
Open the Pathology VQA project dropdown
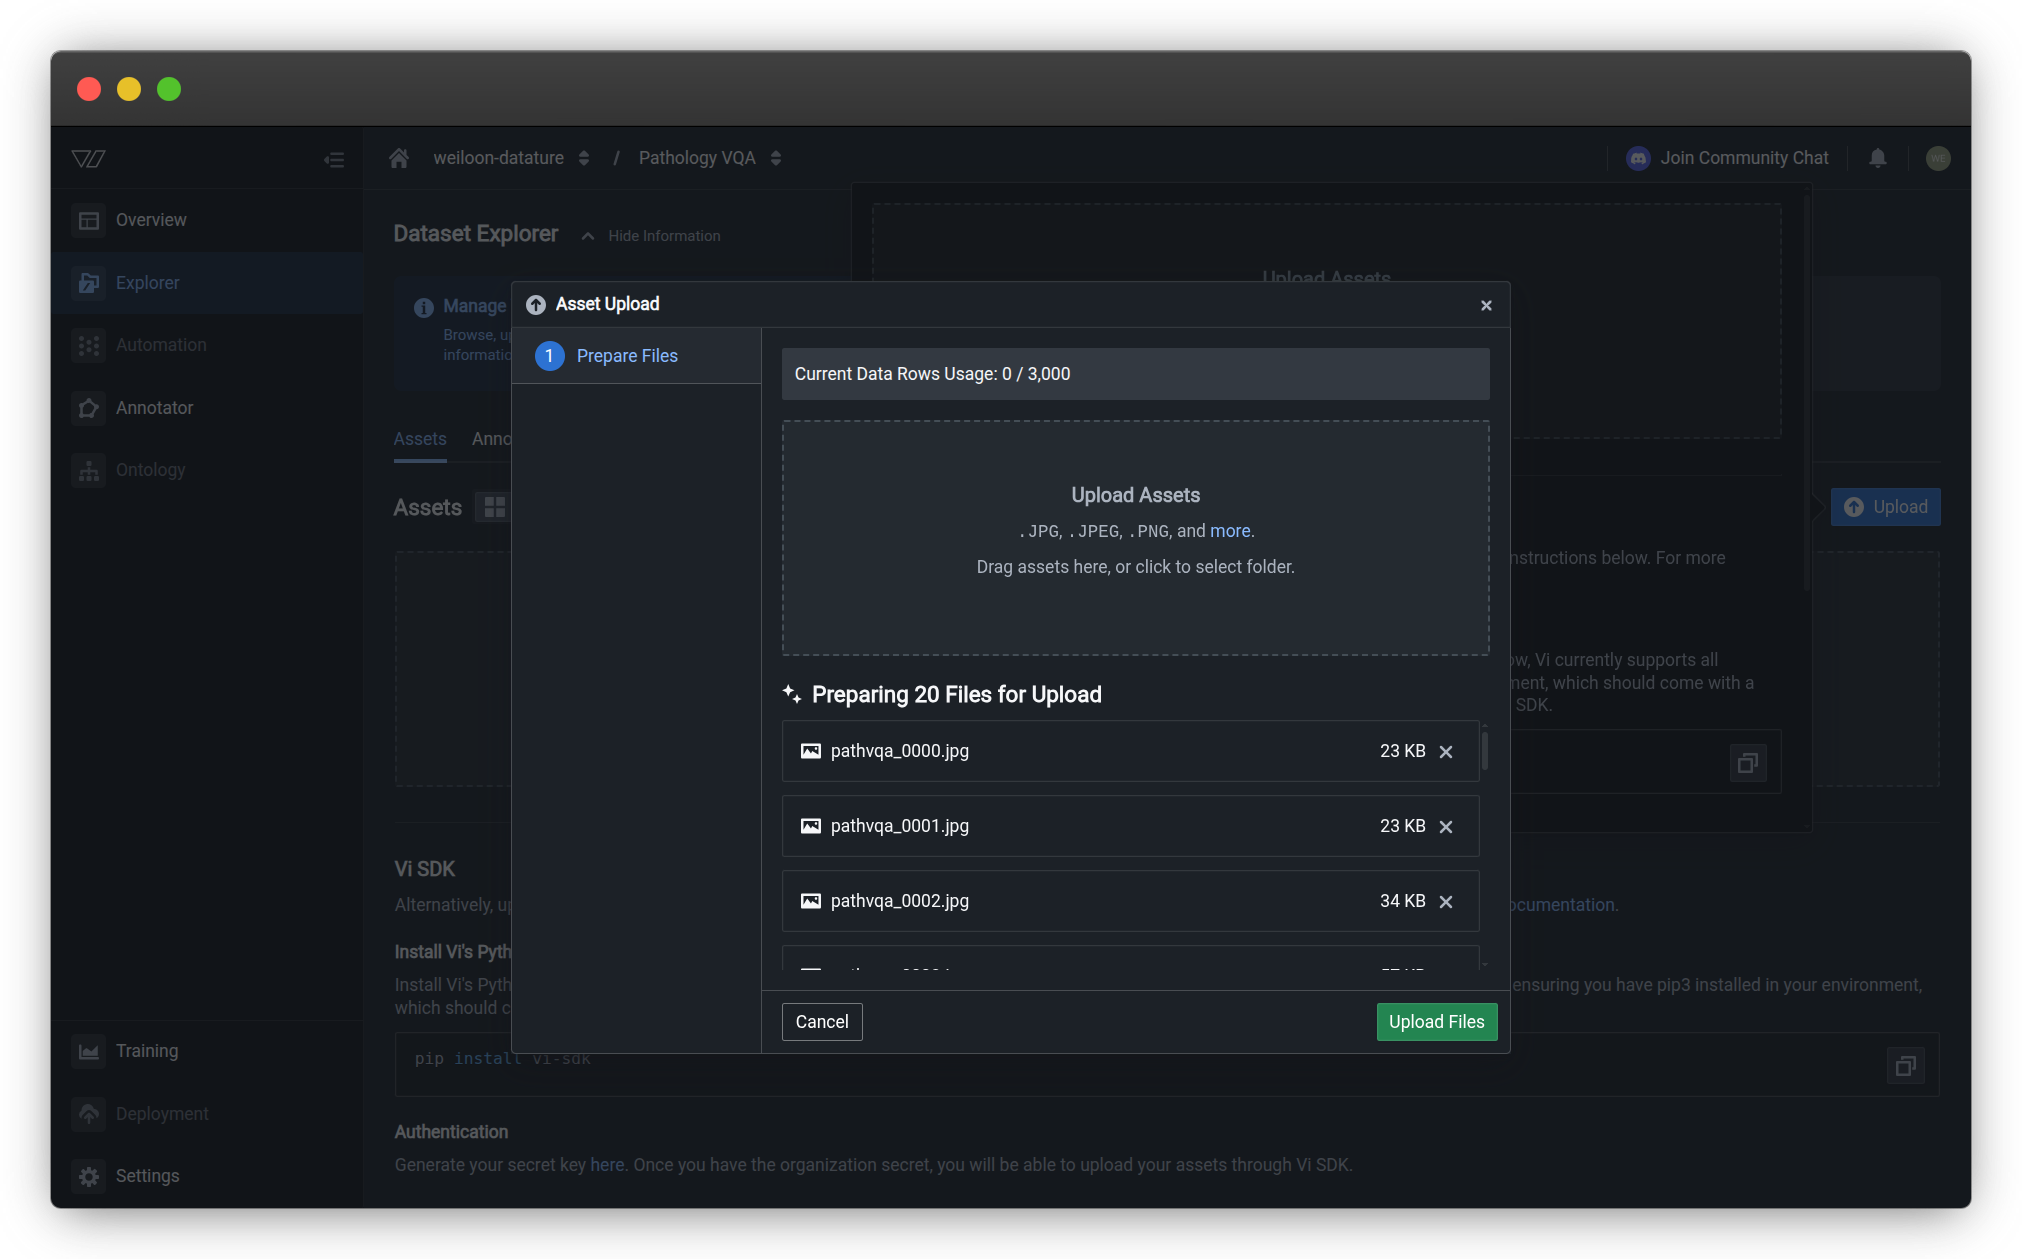click(x=776, y=157)
